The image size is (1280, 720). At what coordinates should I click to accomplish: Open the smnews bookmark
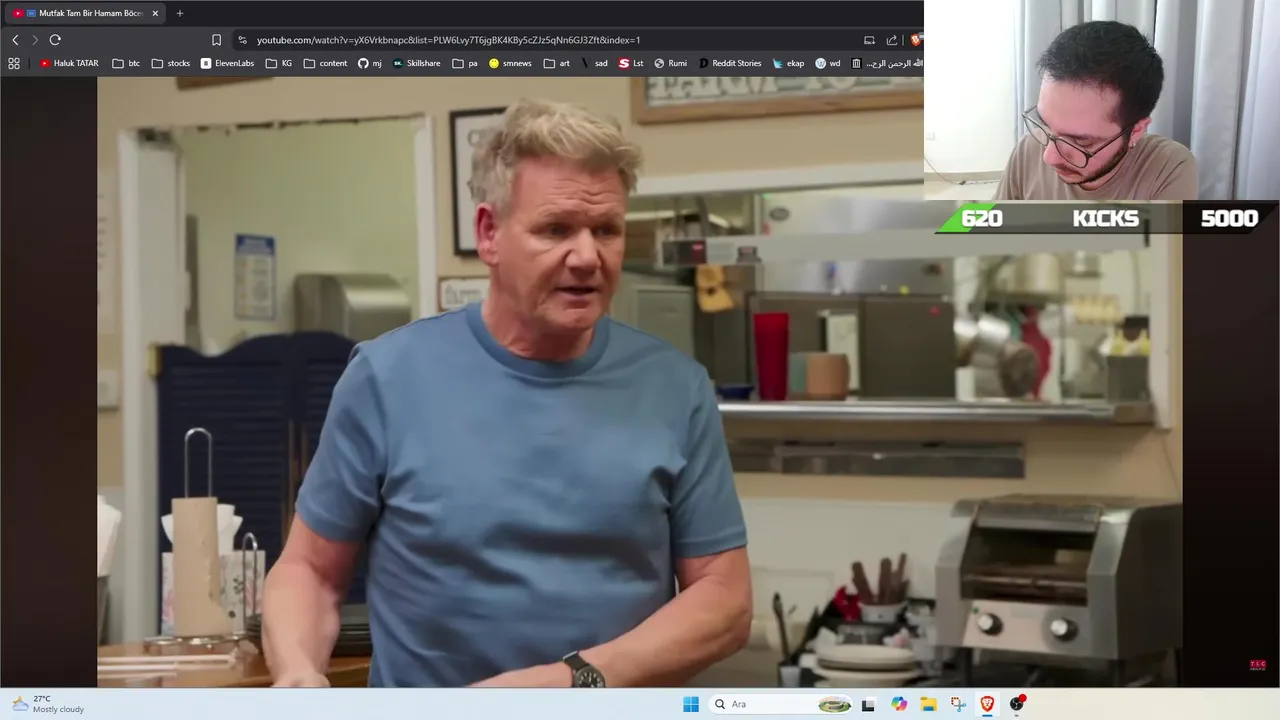(x=511, y=63)
